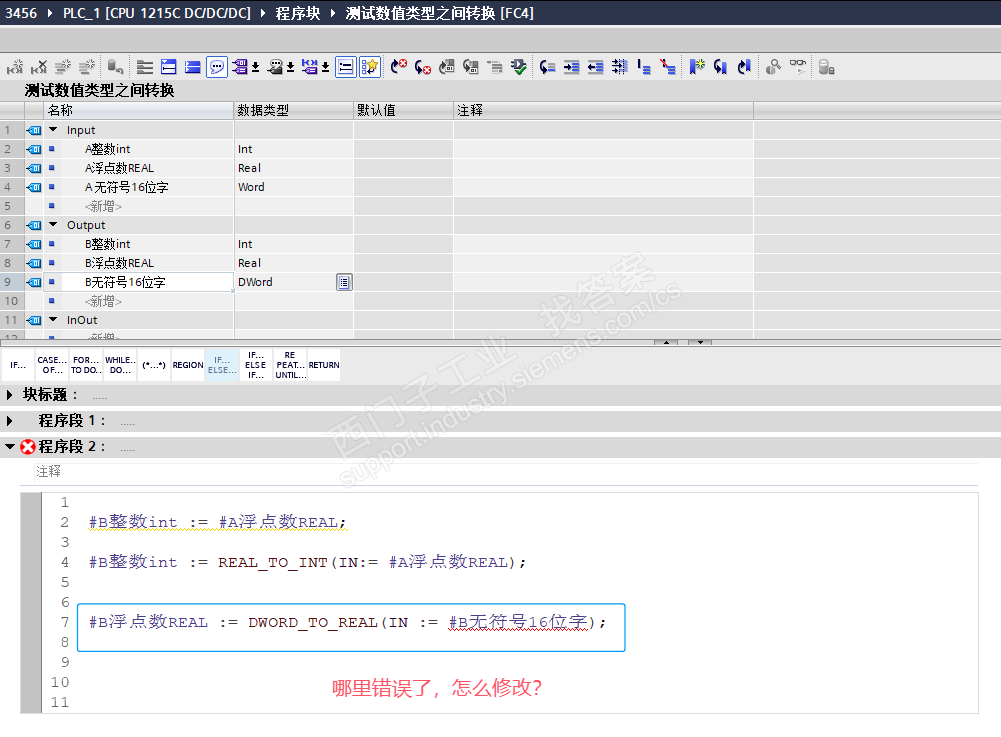This screenshot has height=737, width=1001.
Task: Insert CASE... OF... code template
Action: 52,365
